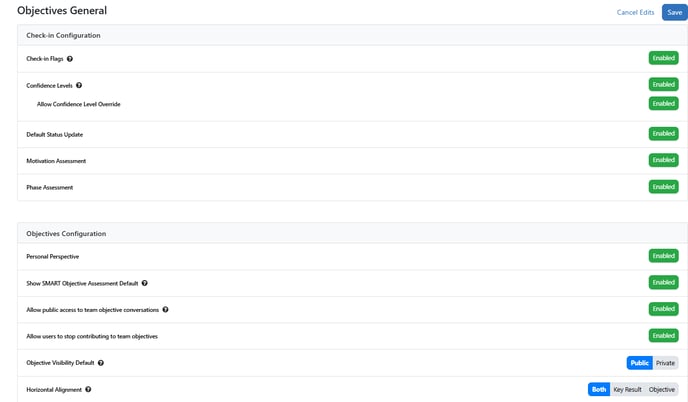The width and height of the screenshot is (688, 402).
Task: Toggle Confidence Levels Enabled switch
Action: coord(663,85)
